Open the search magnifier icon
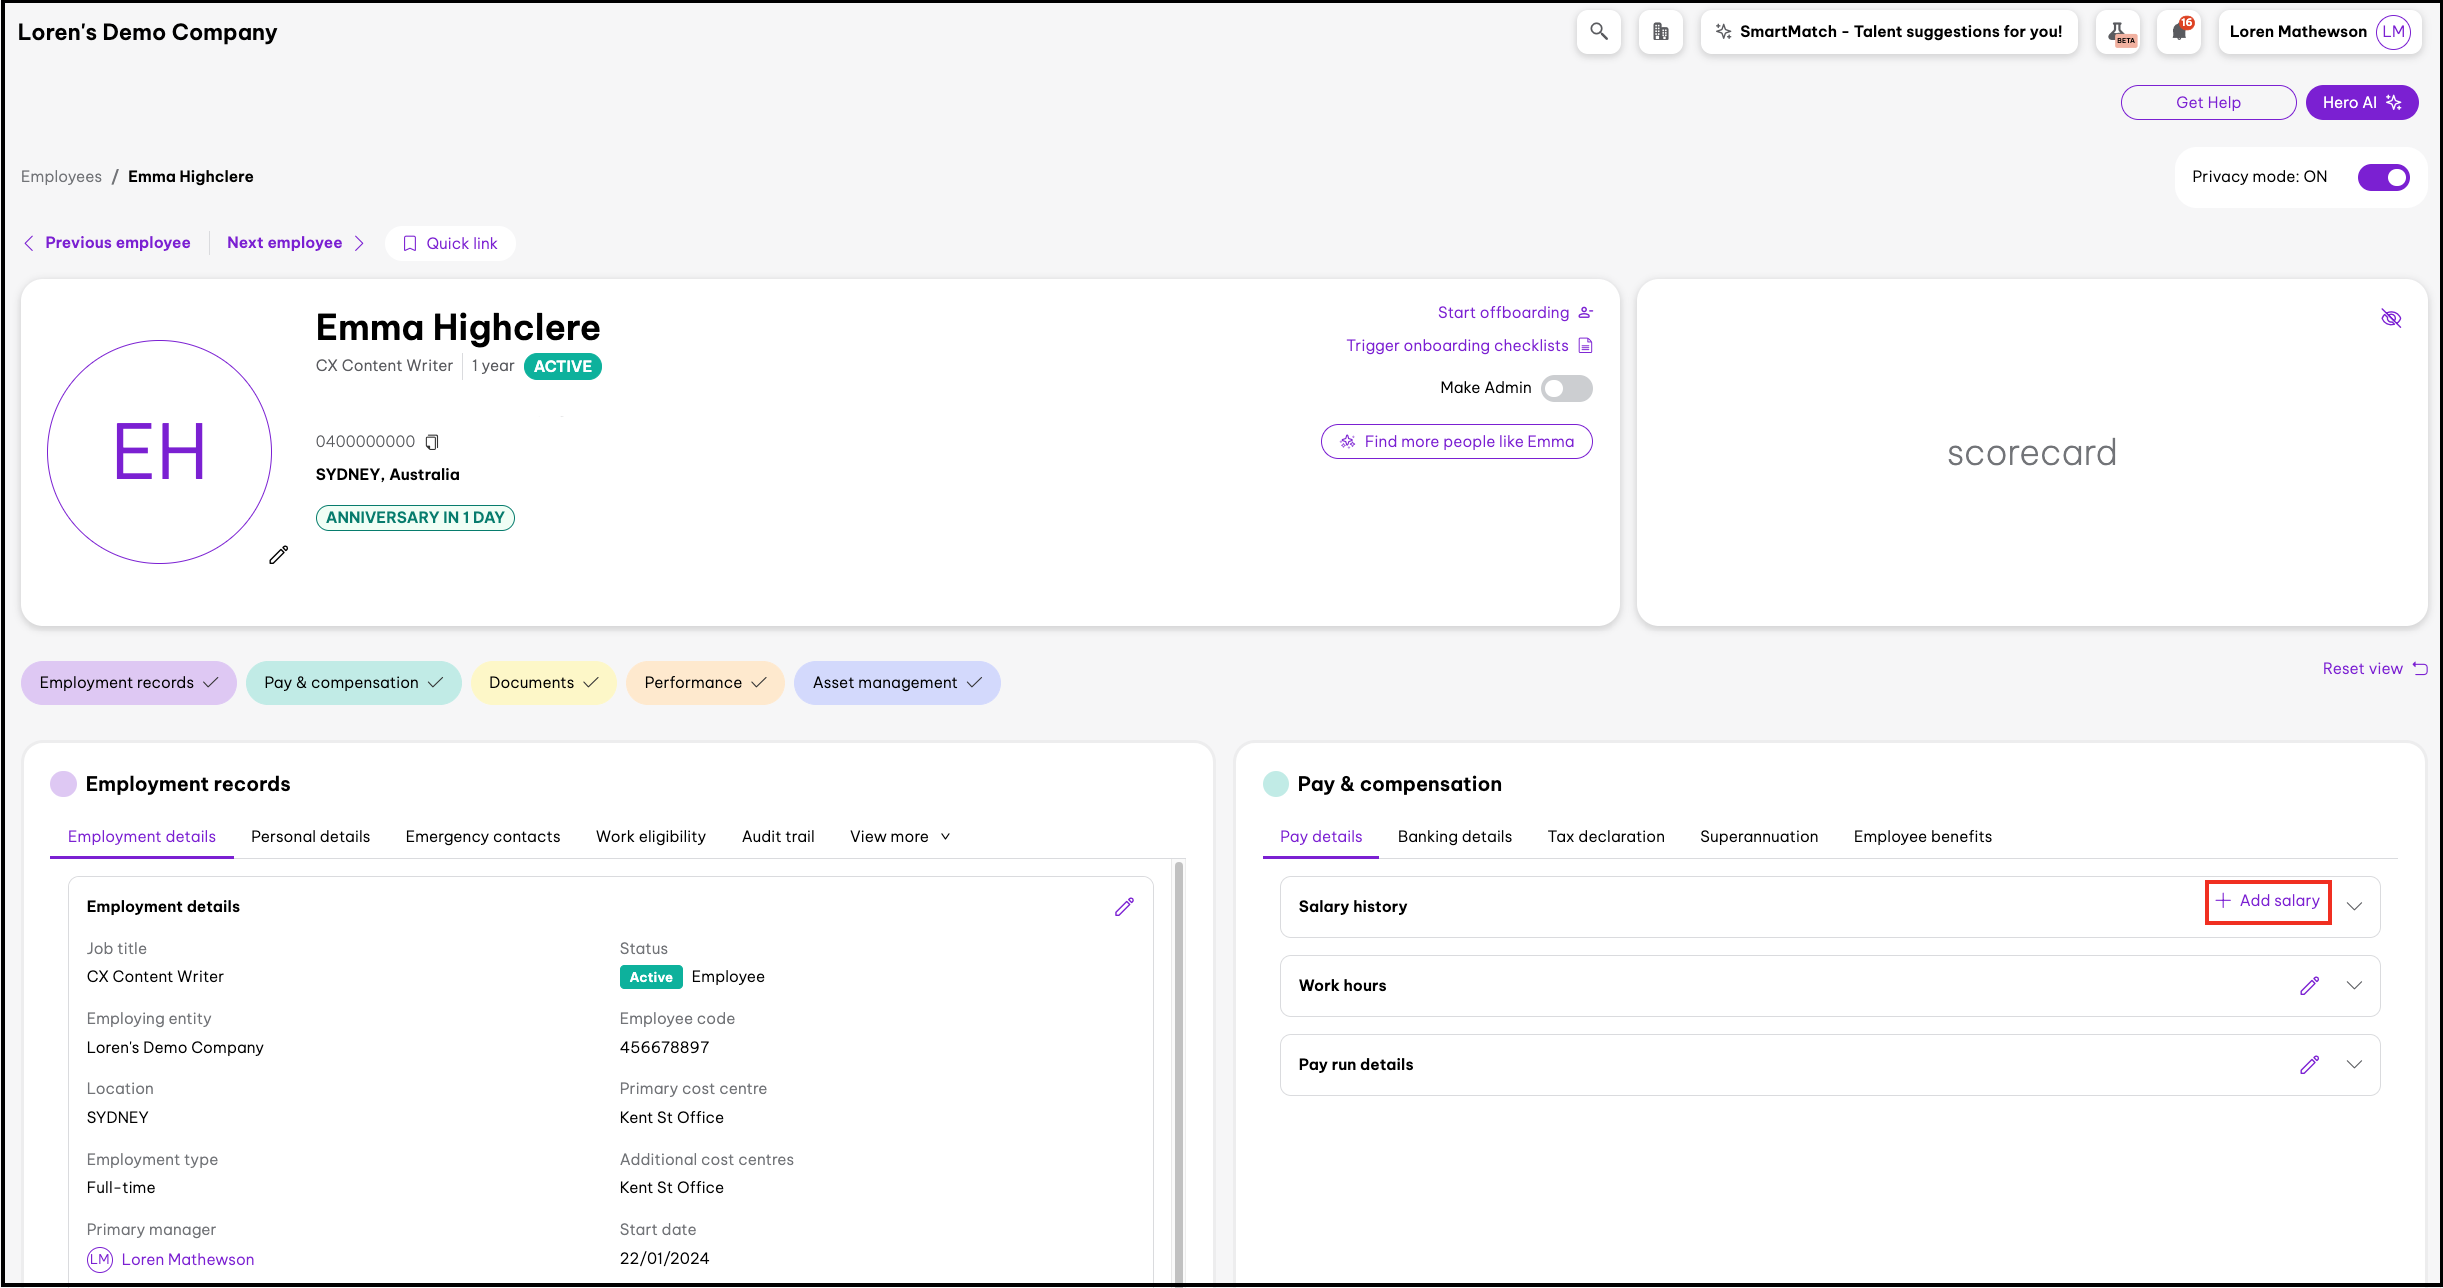This screenshot has width=2443, height=1288. click(x=1598, y=32)
